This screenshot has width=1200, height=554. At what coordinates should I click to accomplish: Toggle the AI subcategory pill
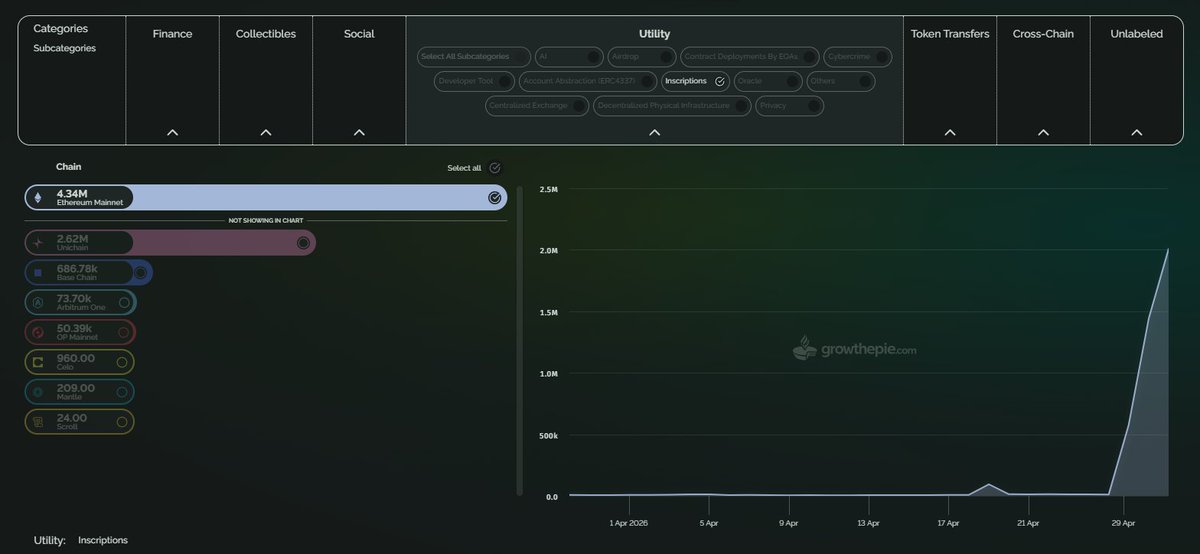570,57
